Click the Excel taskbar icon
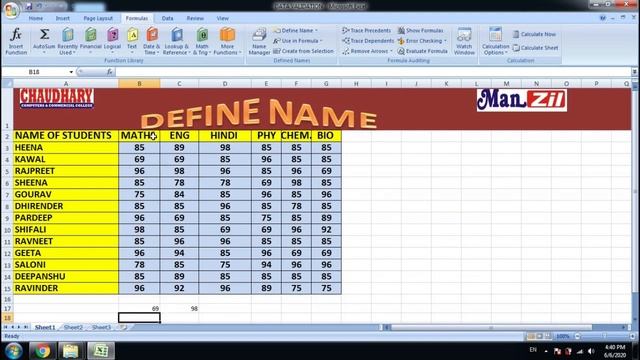640x360 pixels. (x=100, y=351)
